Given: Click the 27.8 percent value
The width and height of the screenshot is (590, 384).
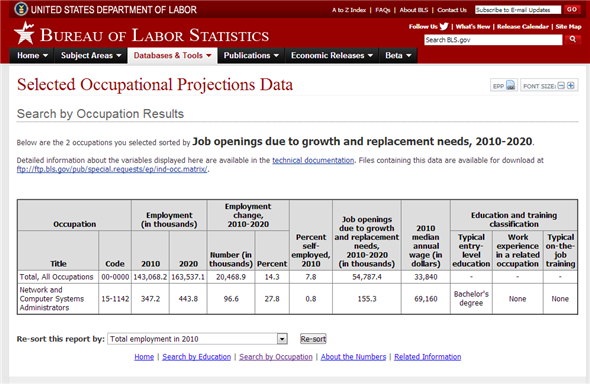Looking at the screenshot, I should click(272, 299).
